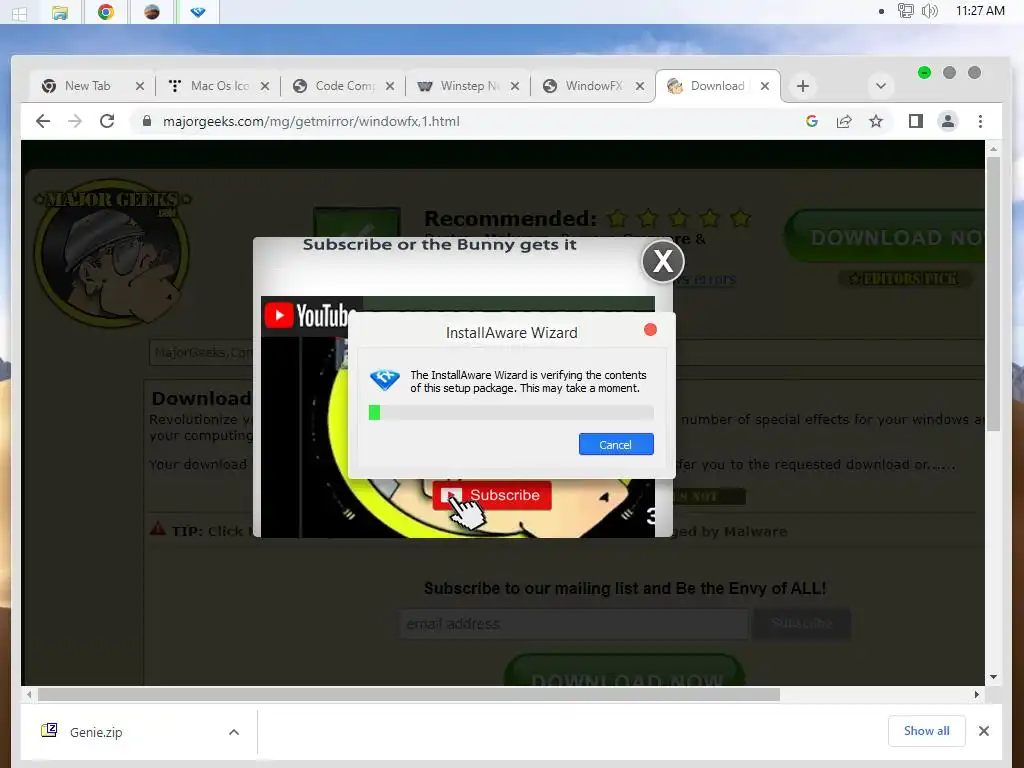The image size is (1024, 768).
Task: Click the InstallAware progress bar
Action: tap(511, 412)
